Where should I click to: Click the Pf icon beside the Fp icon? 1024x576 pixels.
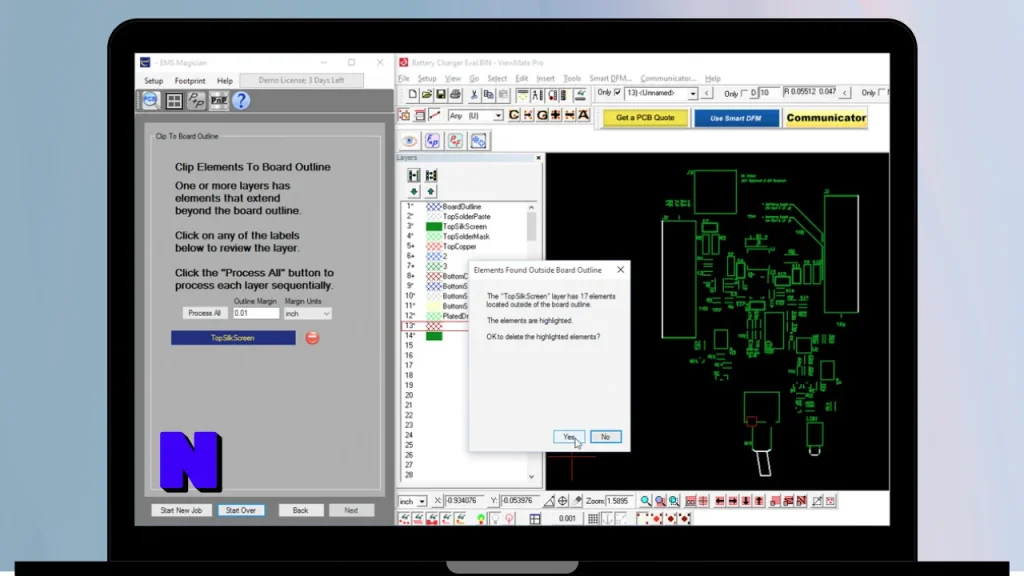pos(455,141)
